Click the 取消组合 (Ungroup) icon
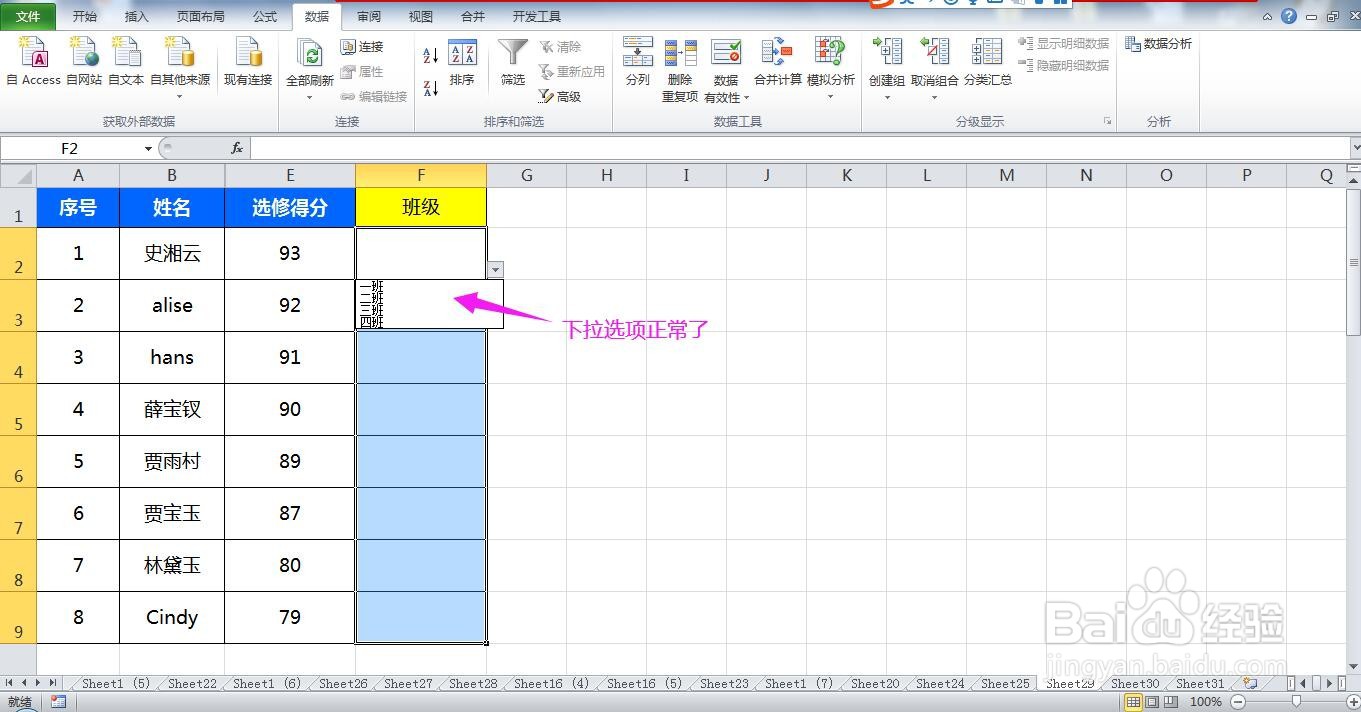Screen dimensions: 1361x712 [x=934, y=55]
